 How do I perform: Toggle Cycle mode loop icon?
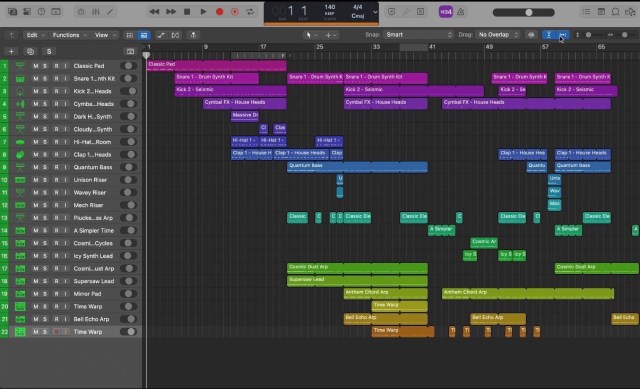point(250,12)
